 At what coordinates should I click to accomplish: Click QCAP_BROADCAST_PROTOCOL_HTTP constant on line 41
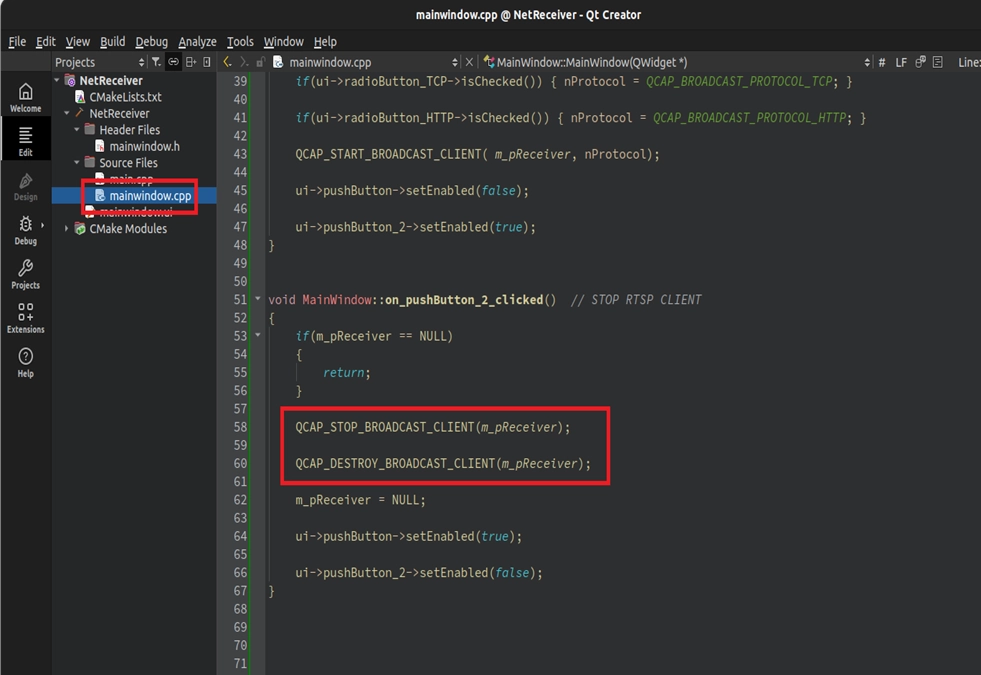pos(750,118)
